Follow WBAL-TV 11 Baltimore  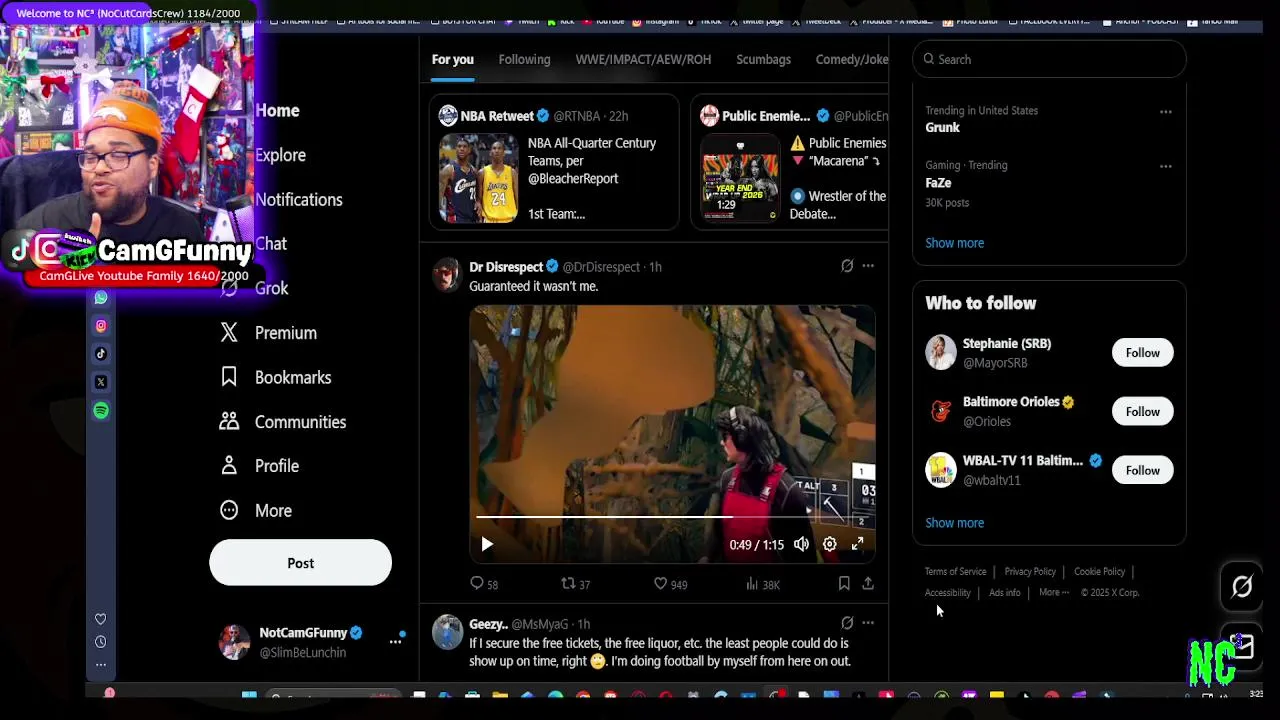coord(1142,470)
